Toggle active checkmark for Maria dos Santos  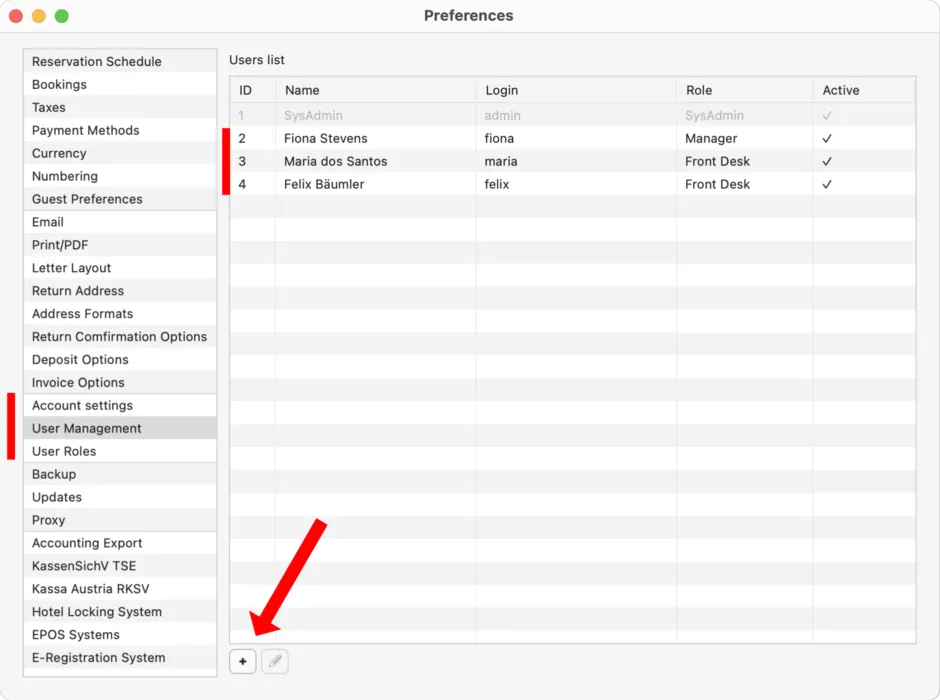pos(827,161)
